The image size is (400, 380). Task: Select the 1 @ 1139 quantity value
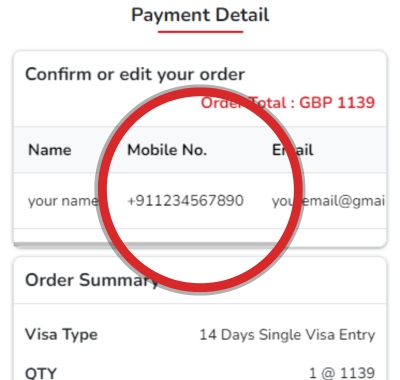[342, 373]
